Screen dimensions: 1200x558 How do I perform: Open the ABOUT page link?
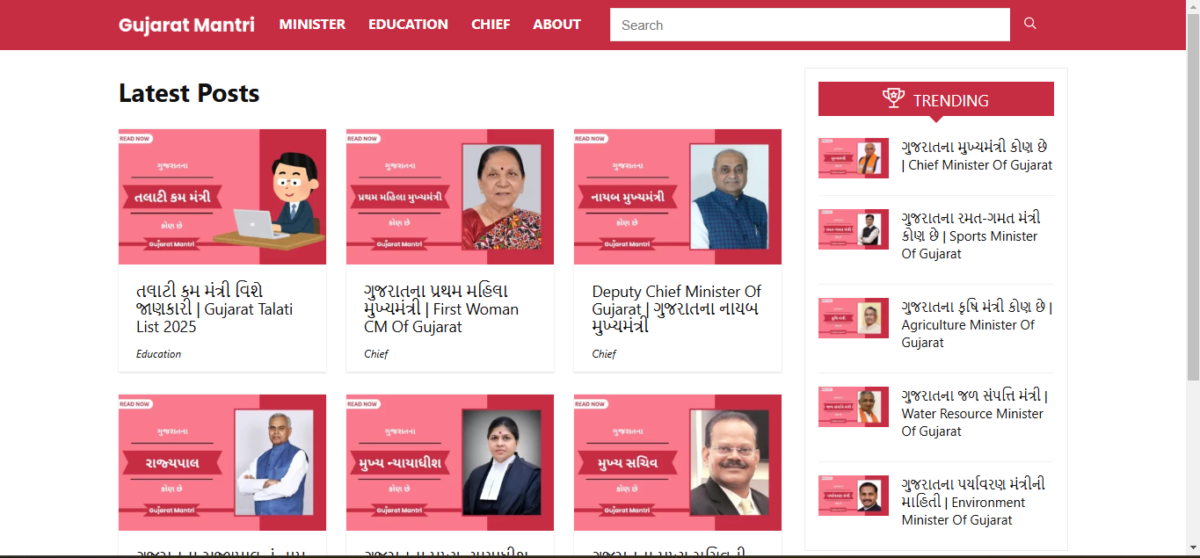557,24
